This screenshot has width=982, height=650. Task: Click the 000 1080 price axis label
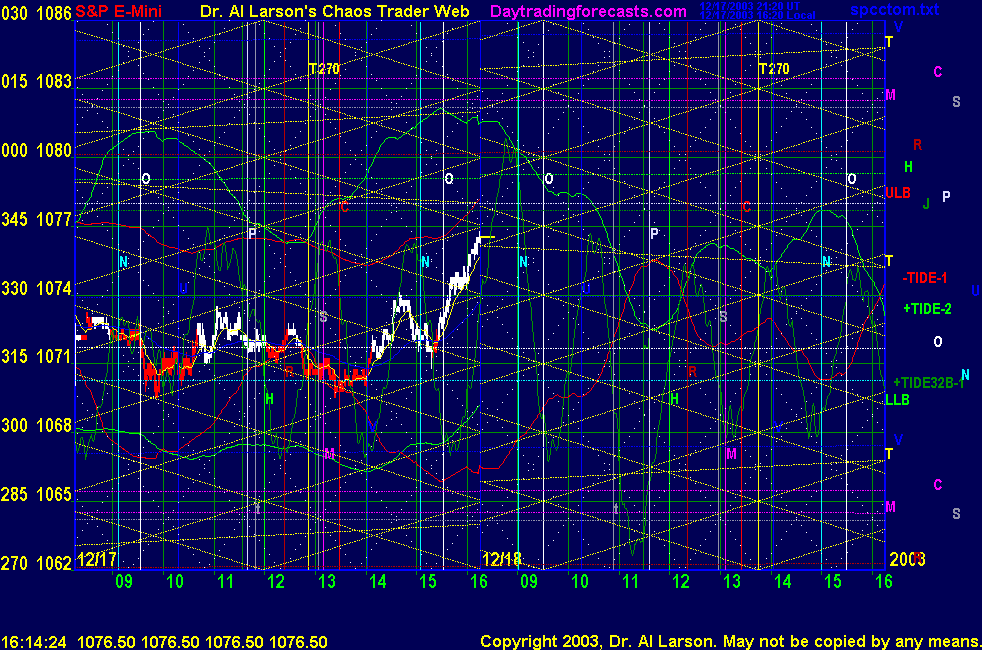point(36,150)
